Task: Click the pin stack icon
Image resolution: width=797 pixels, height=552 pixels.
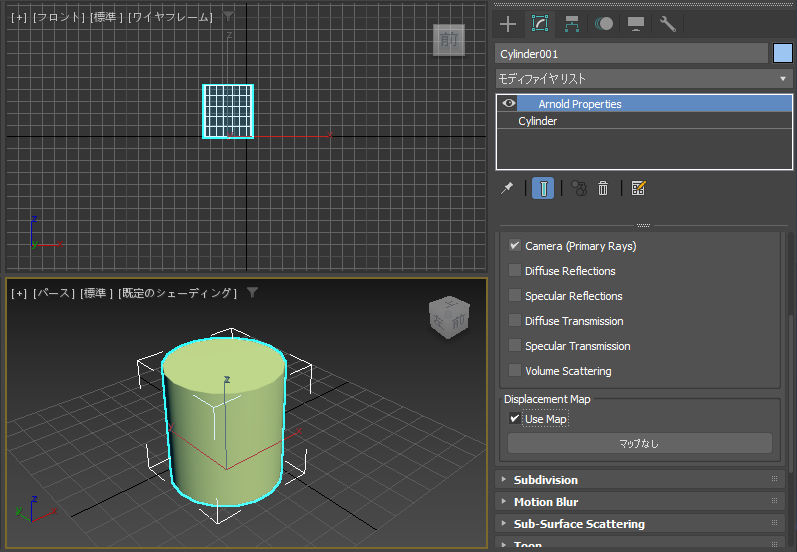Action: (507, 188)
